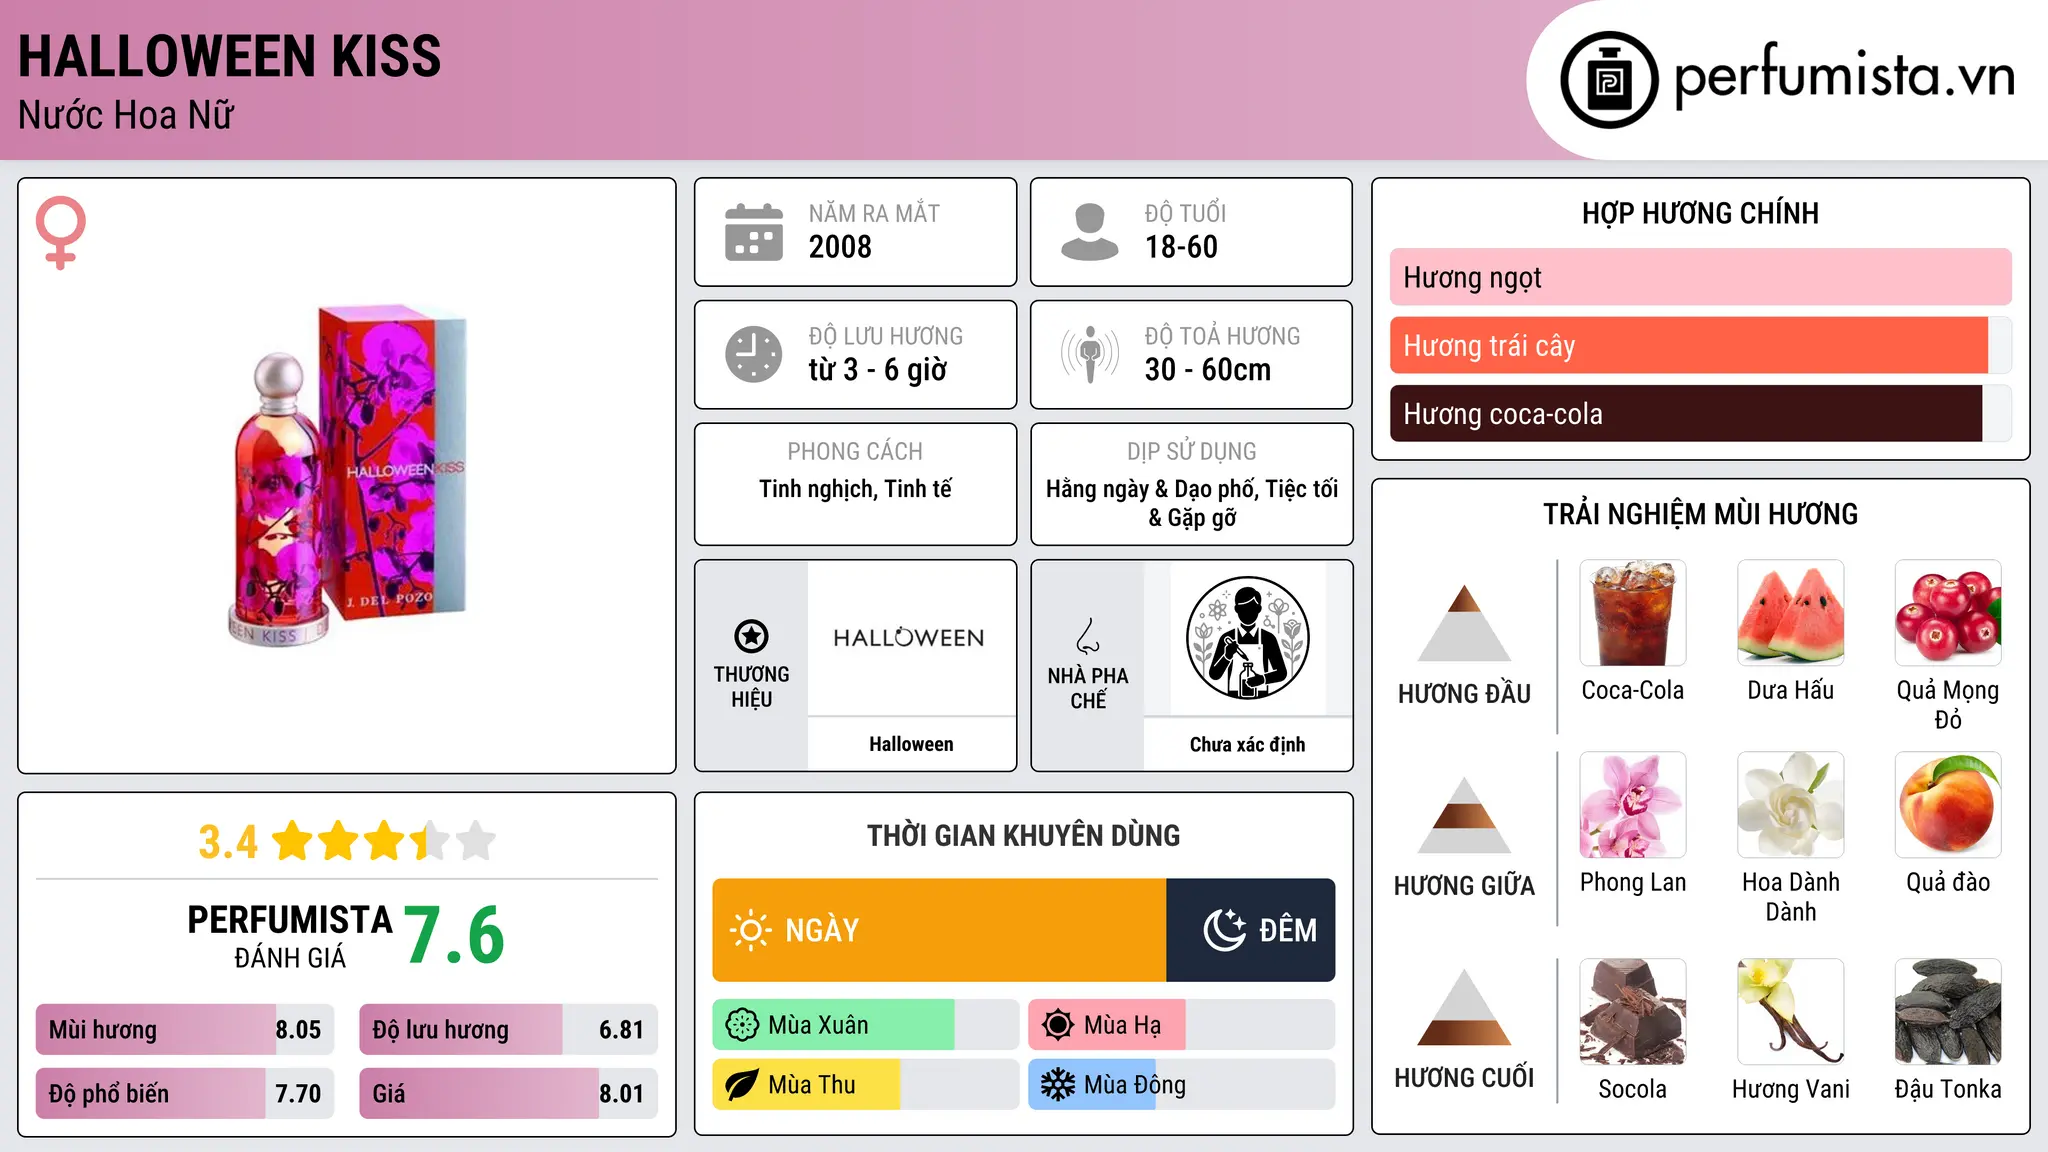Screen dimensions: 2048x1152
Task: Click the PERFUMISTA ĐÁNH GIÁ label
Action: [x=290, y=936]
